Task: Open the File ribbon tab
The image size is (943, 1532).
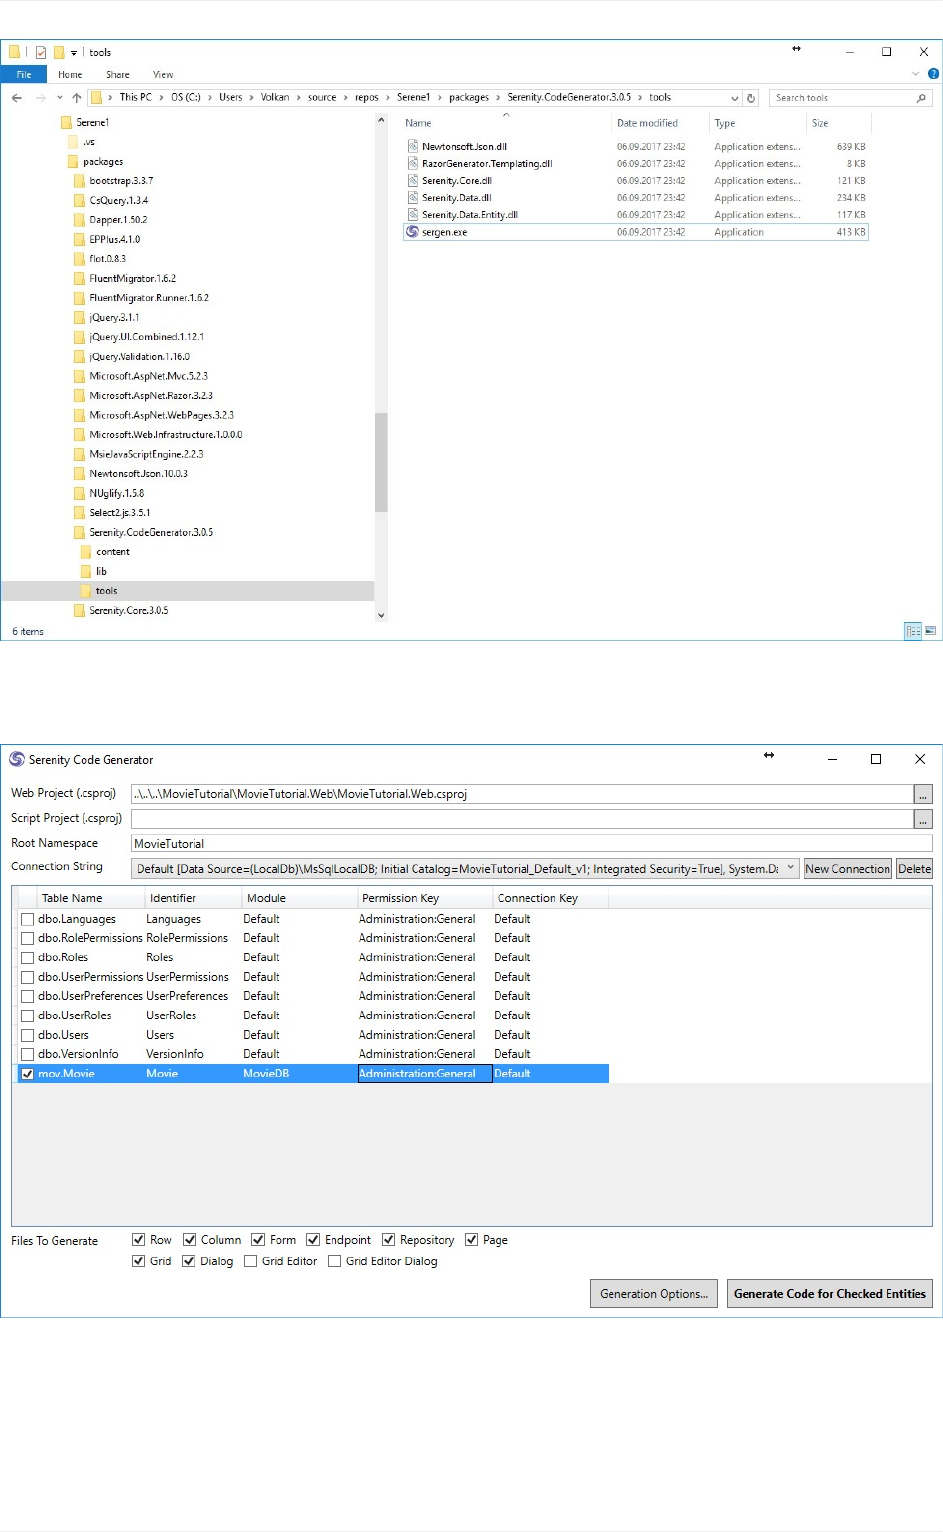Action: [x=24, y=74]
